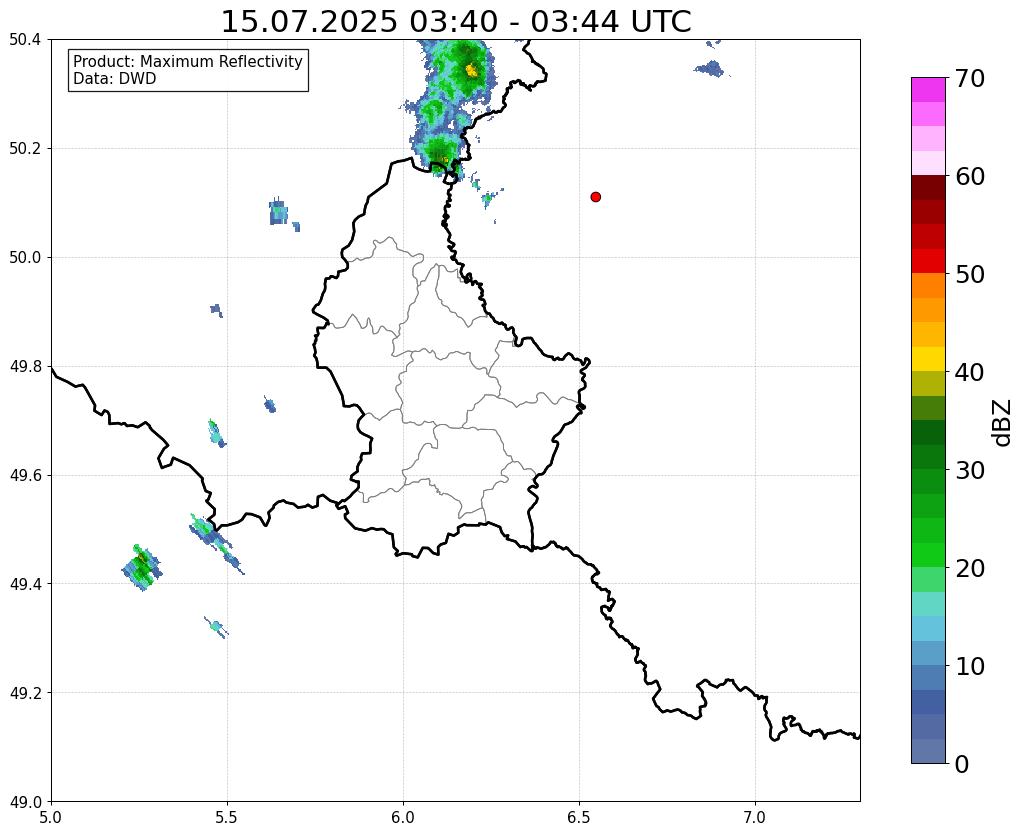Click the yellow high-reflectivity core near 50.35 latitude

[x=472, y=70]
